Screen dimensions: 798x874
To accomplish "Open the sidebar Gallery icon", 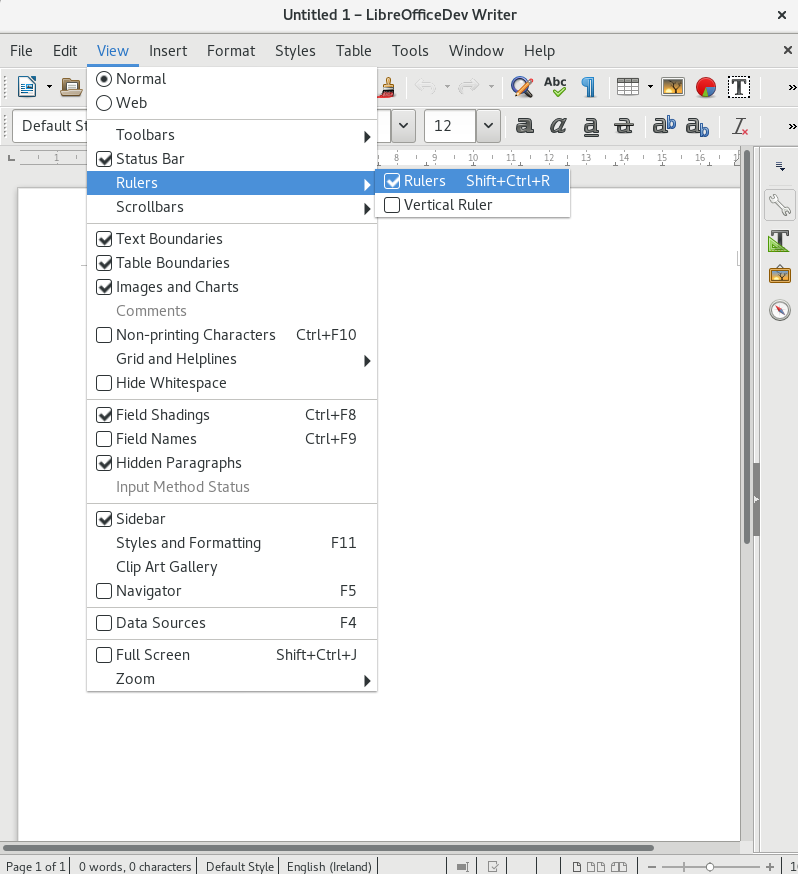I will pos(780,275).
